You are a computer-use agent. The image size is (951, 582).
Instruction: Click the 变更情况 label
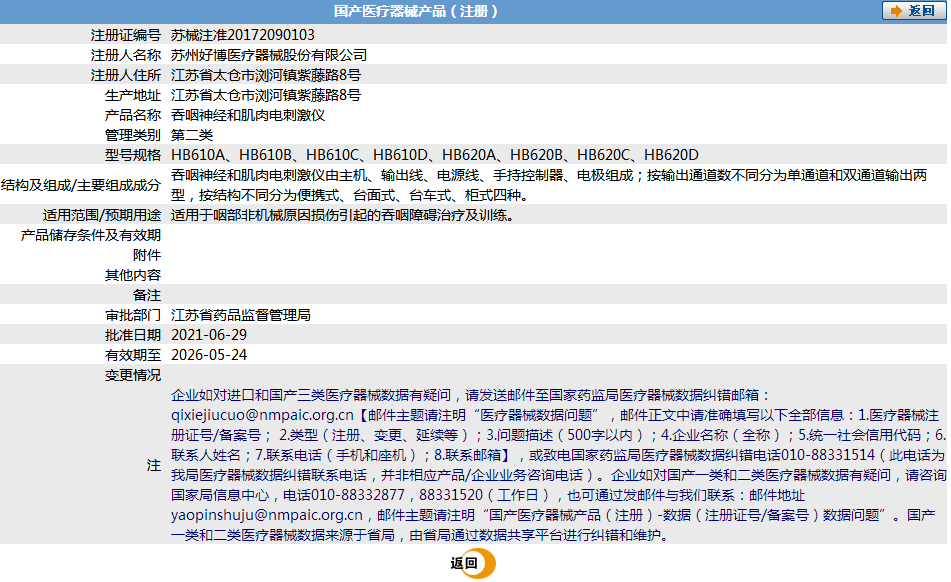tap(133, 375)
